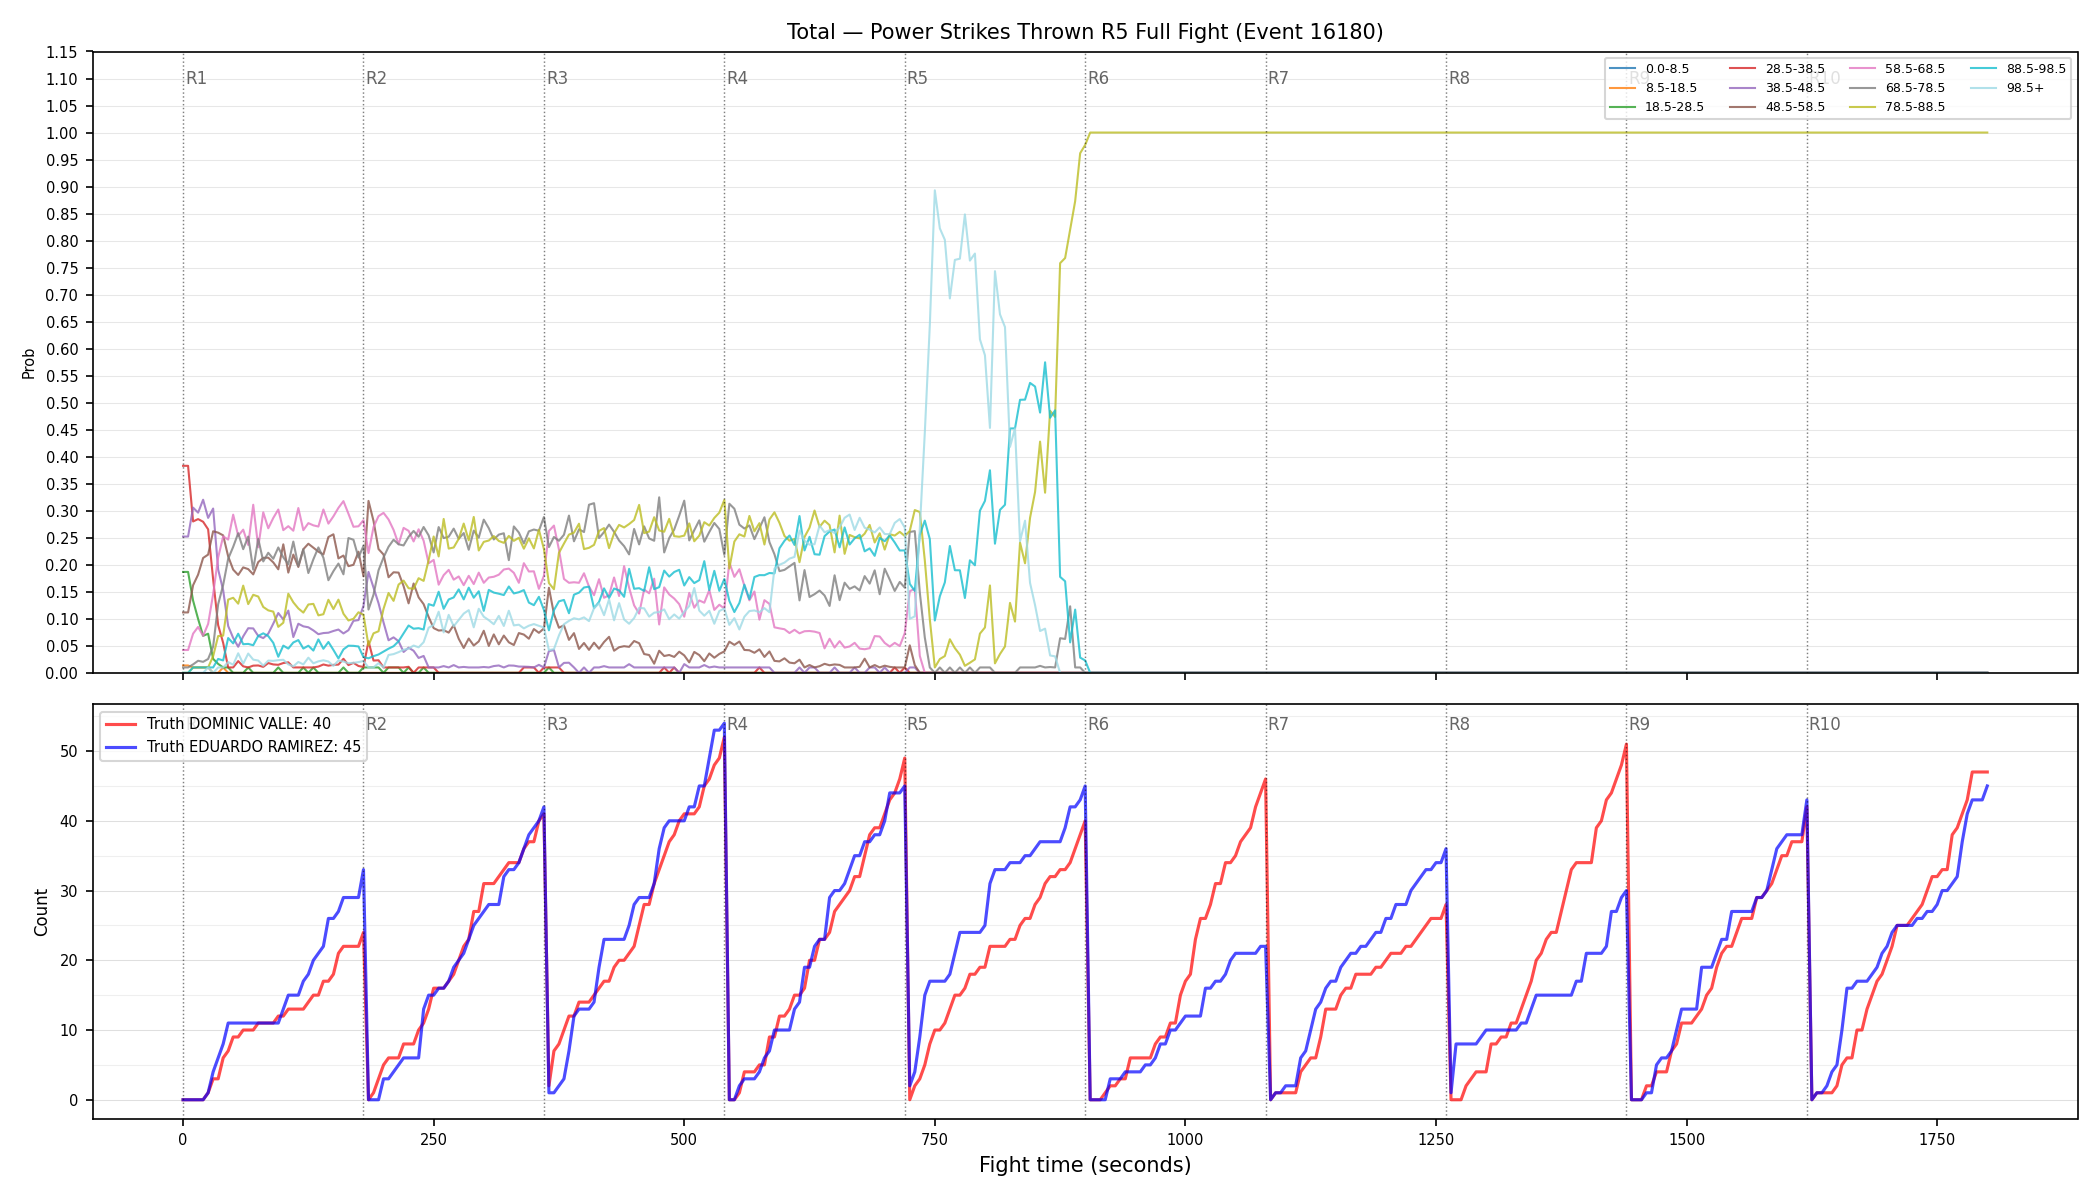
Task: Click the 50 tick on the Count axis
Action: (70, 751)
